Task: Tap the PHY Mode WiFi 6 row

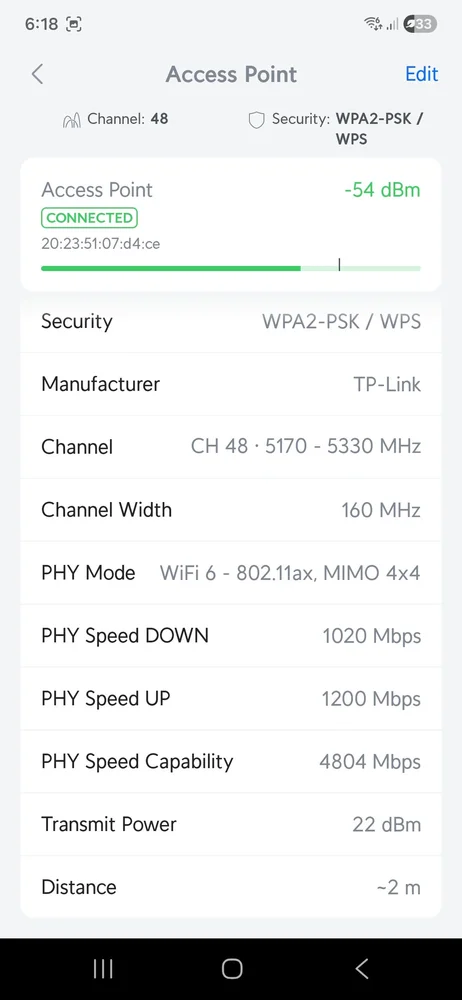Action: 231,573
